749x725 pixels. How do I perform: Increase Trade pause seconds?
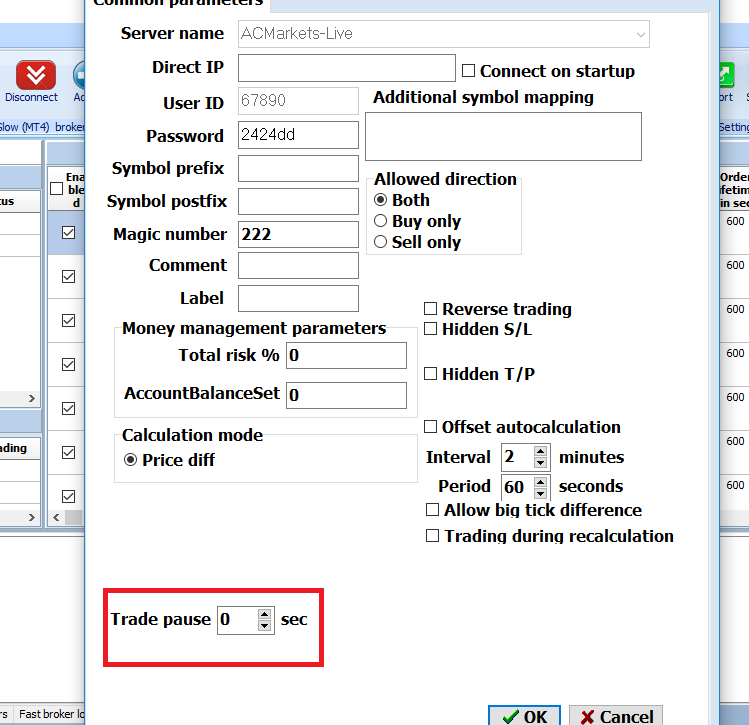click(265, 614)
